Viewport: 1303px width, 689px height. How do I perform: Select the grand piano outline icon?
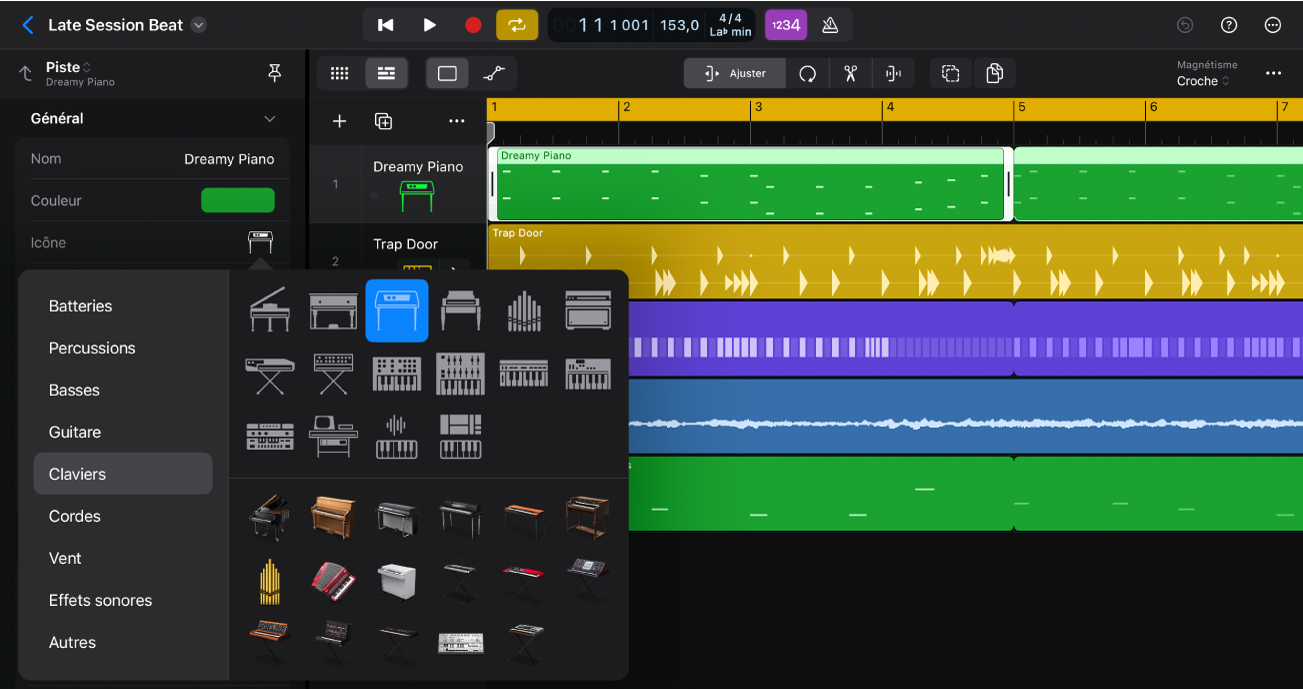(269, 311)
